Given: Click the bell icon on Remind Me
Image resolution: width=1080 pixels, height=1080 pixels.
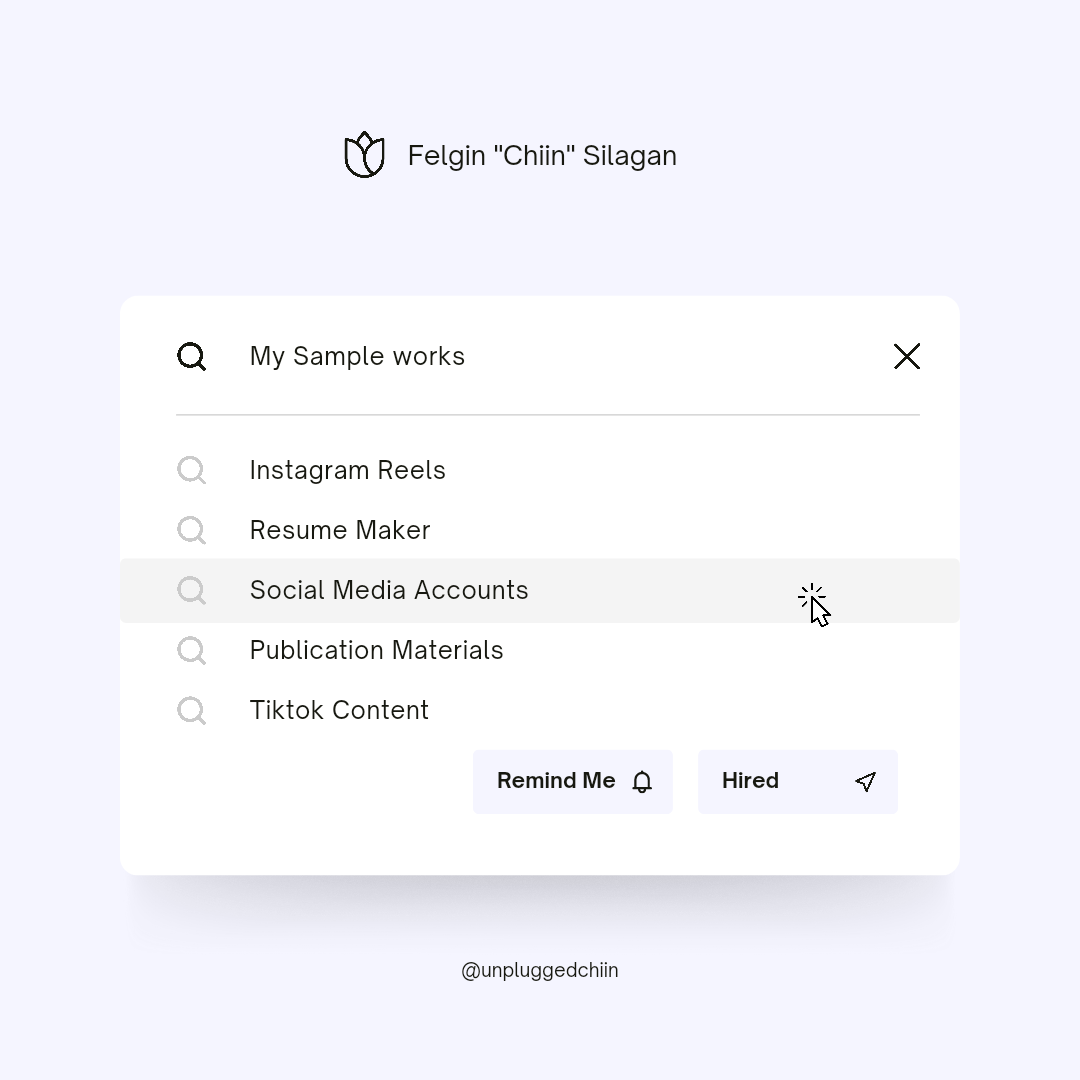Looking at the screenshot, I should click(642, 782).
